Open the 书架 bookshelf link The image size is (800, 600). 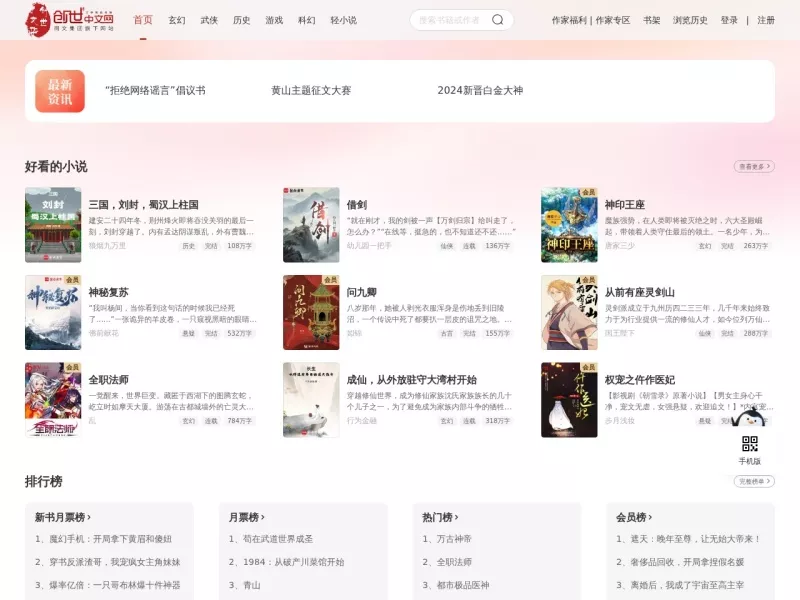click(652, 20)
